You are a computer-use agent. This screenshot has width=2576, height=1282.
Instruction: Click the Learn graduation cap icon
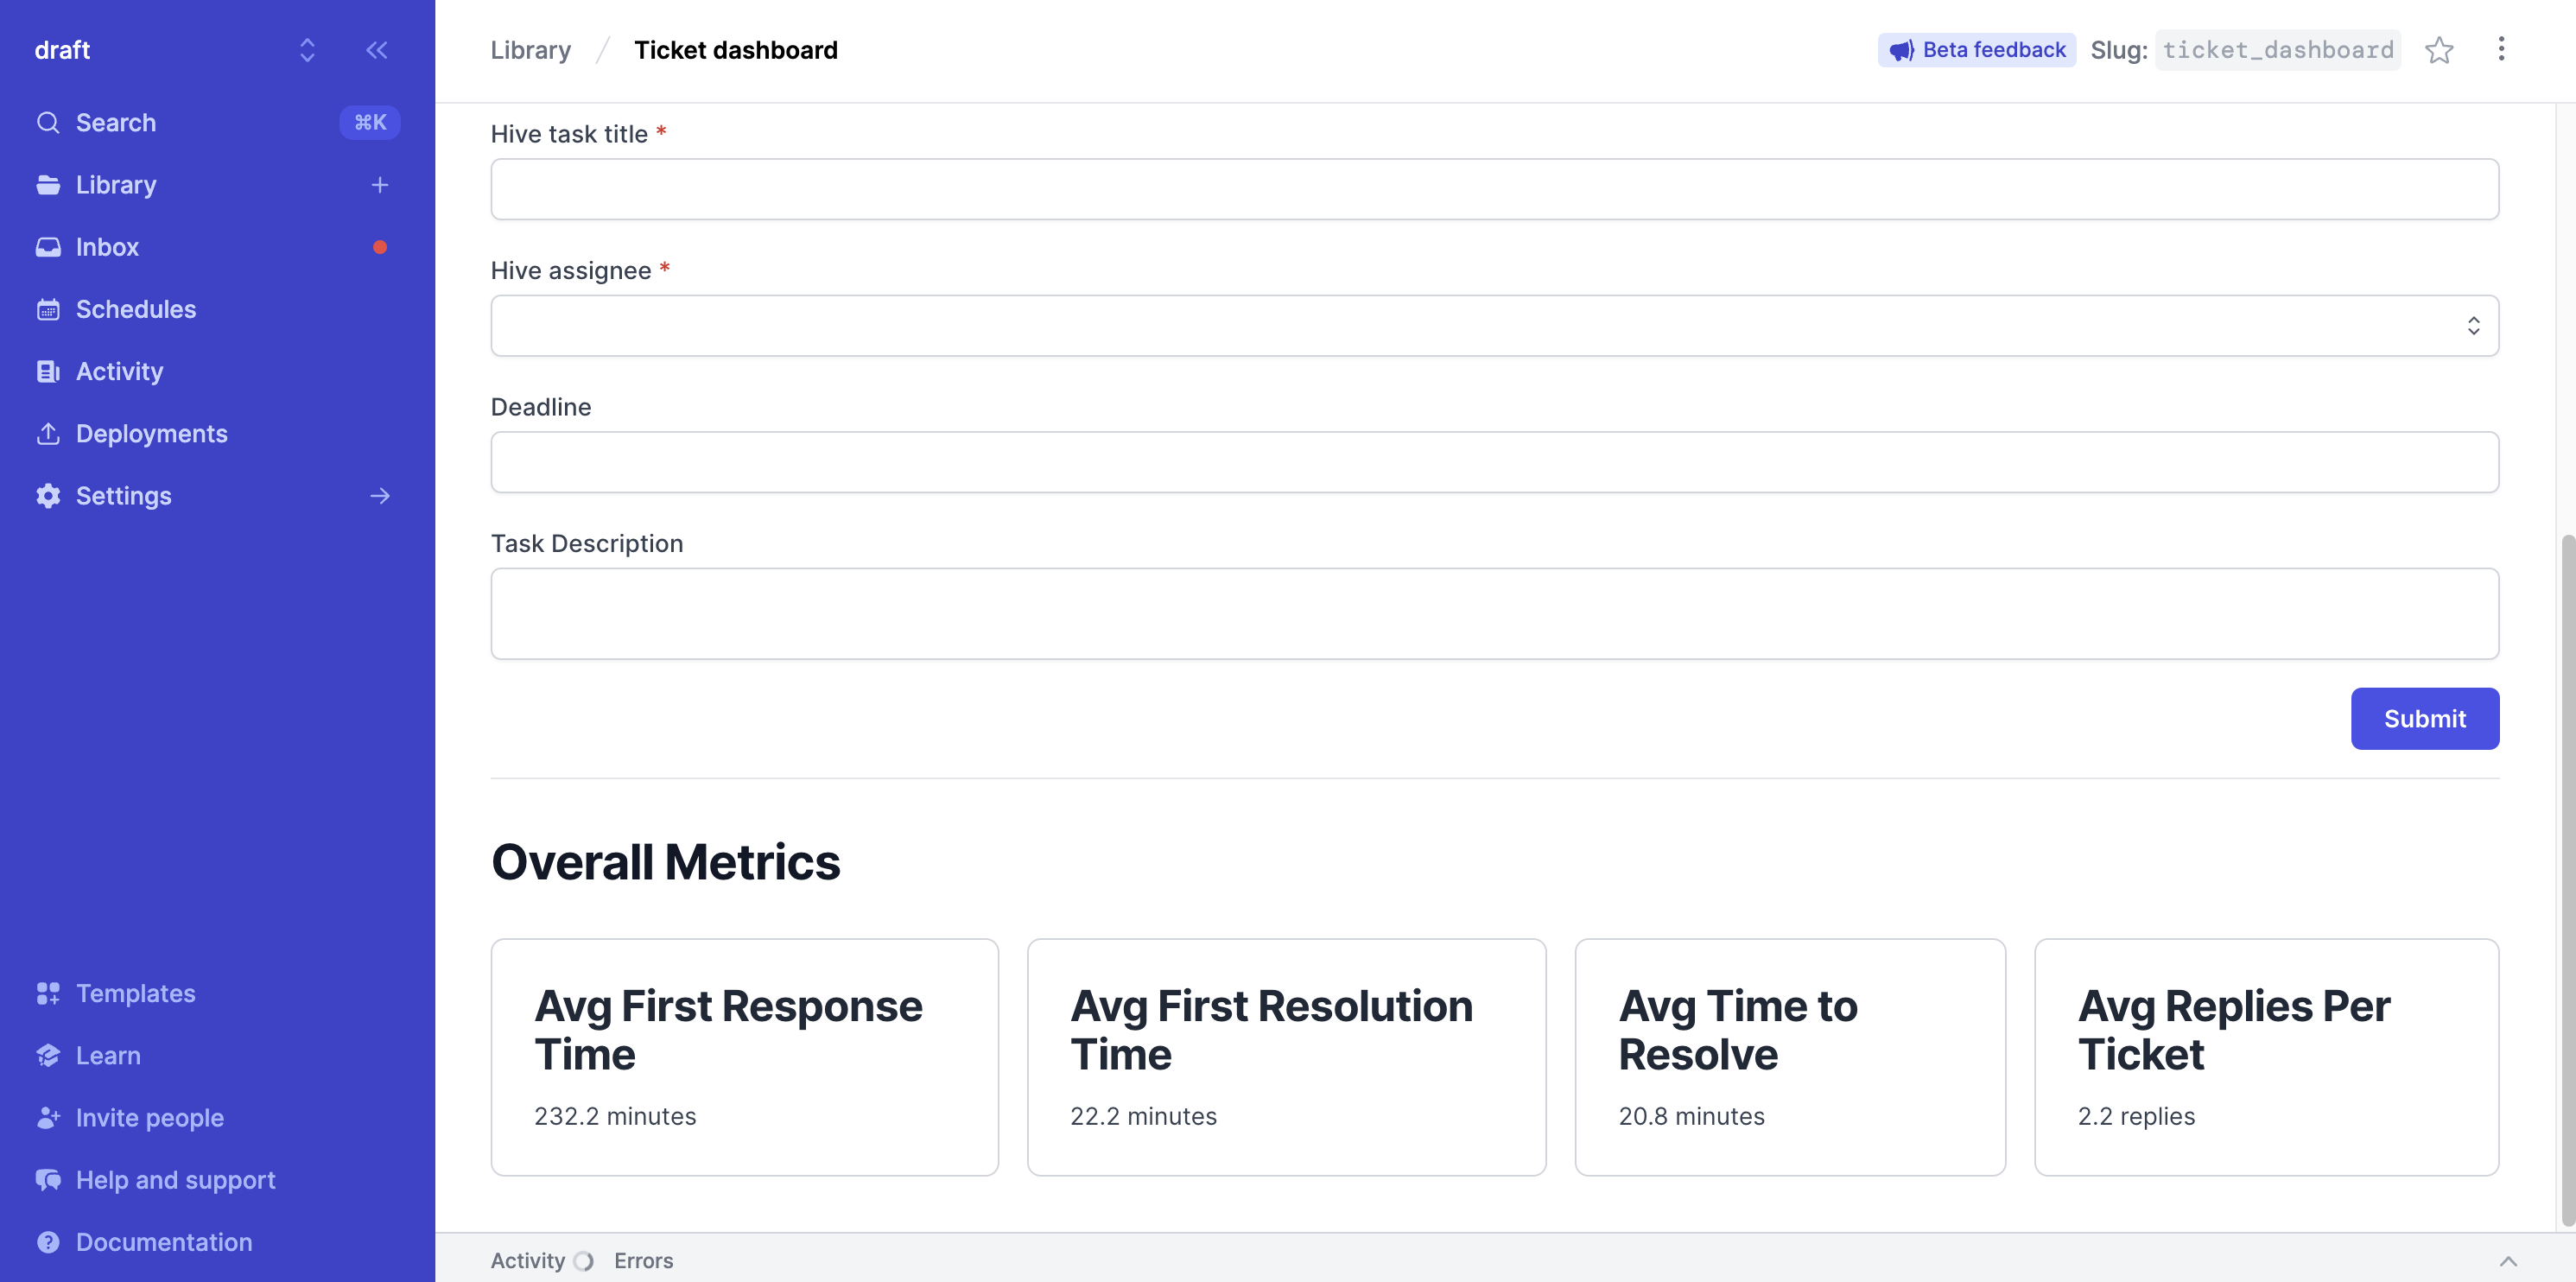[x=48, y=1055]
